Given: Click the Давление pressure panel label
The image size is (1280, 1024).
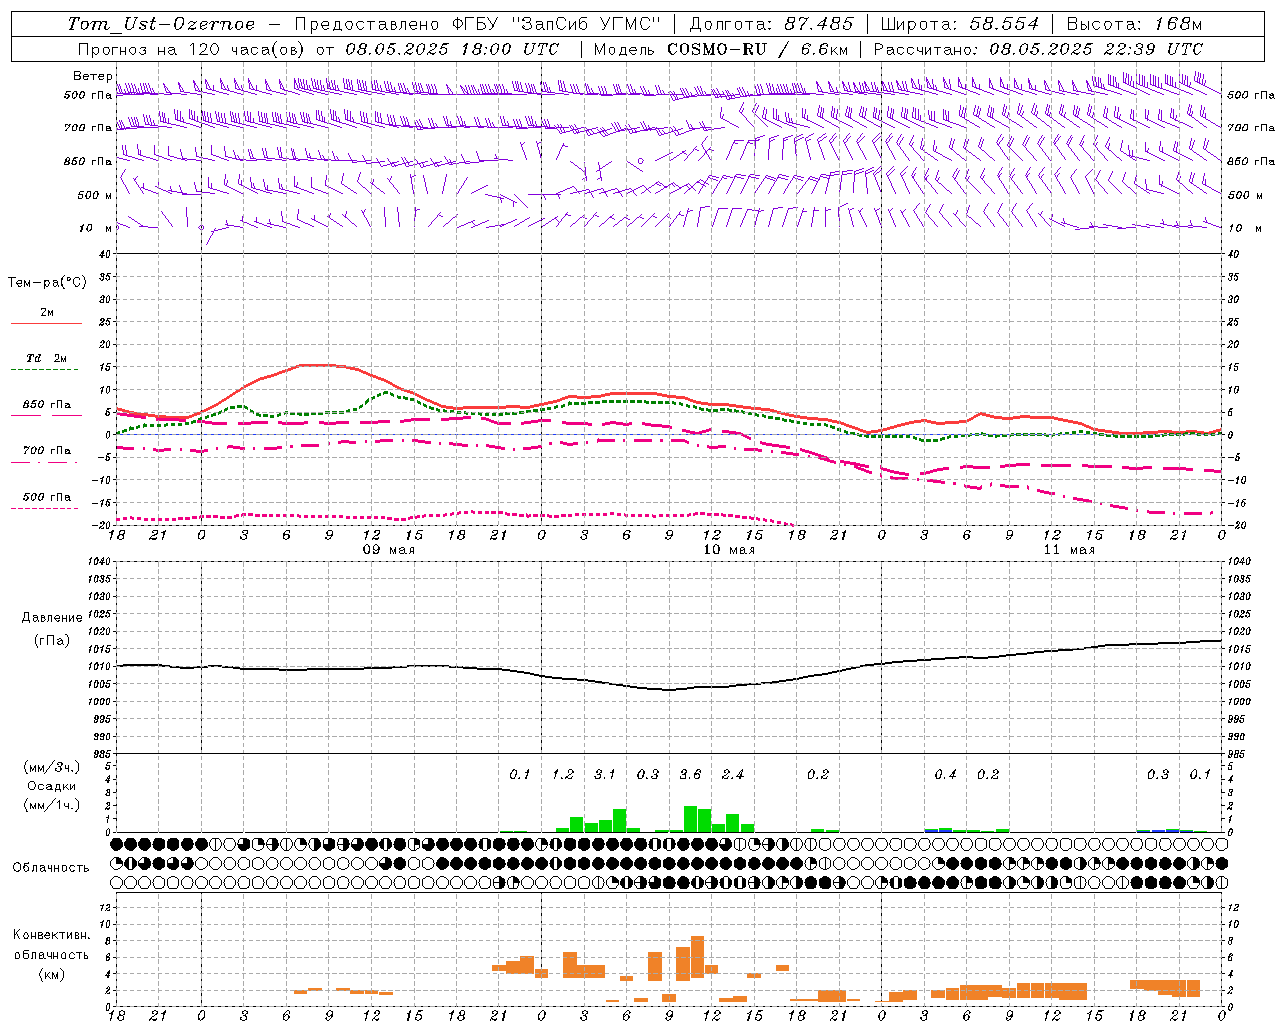Looking at the screenshot, I should pos(52,618).
